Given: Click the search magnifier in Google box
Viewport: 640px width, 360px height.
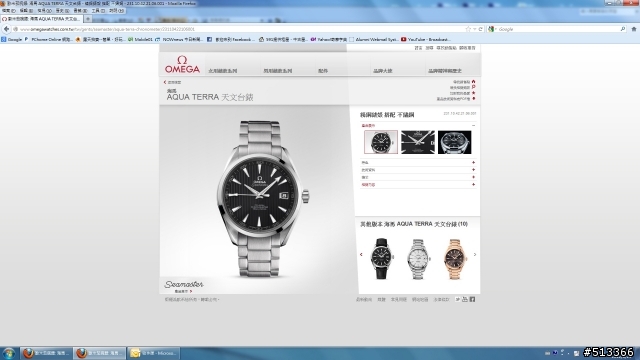Looking at the screenshot, I should click(x=623, y=29).
